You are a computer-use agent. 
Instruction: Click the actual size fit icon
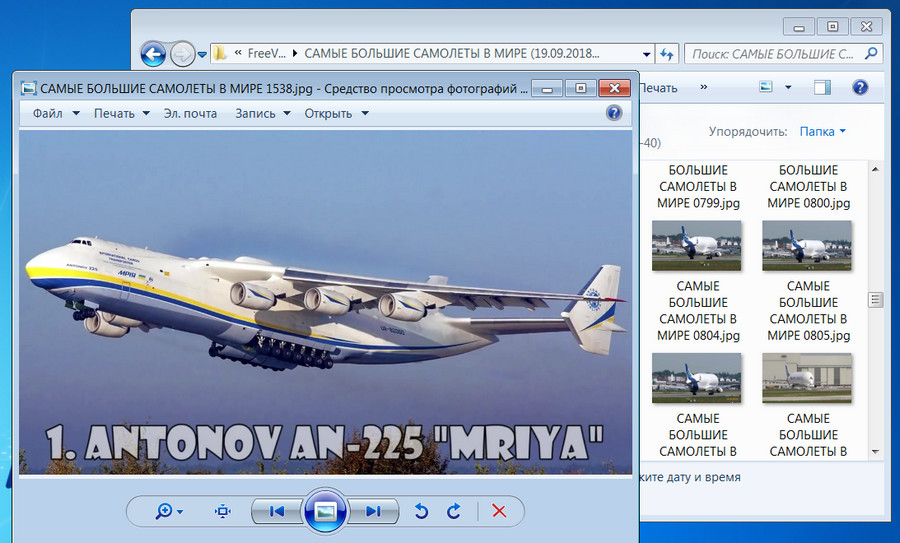click(223, 511)
